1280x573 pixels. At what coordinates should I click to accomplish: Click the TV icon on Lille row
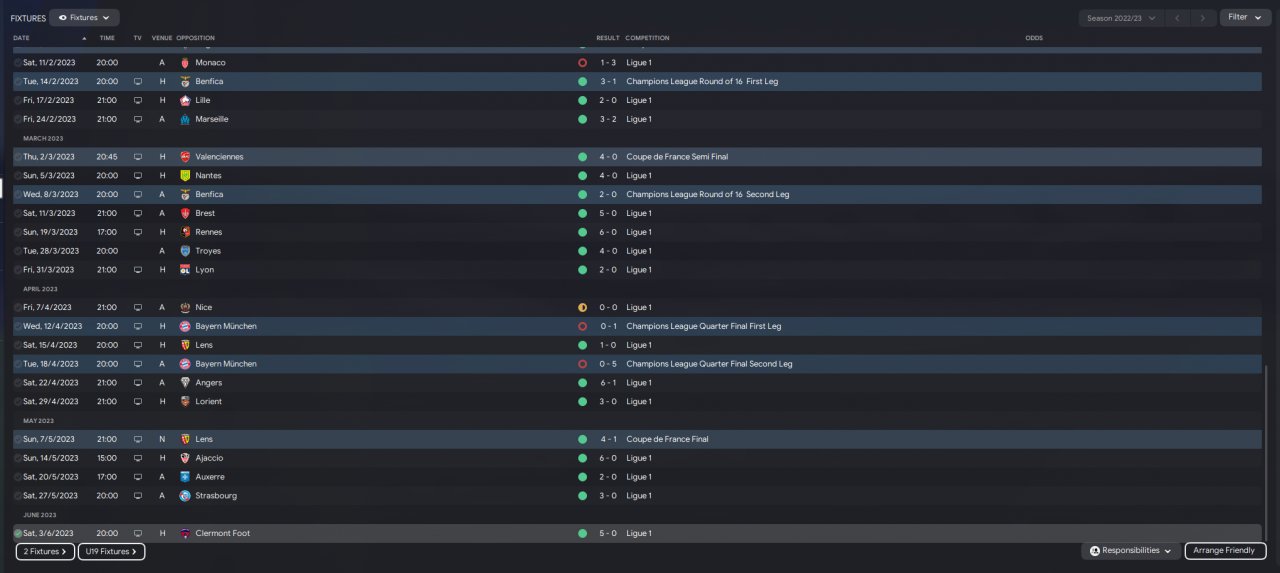click(138, 100)
